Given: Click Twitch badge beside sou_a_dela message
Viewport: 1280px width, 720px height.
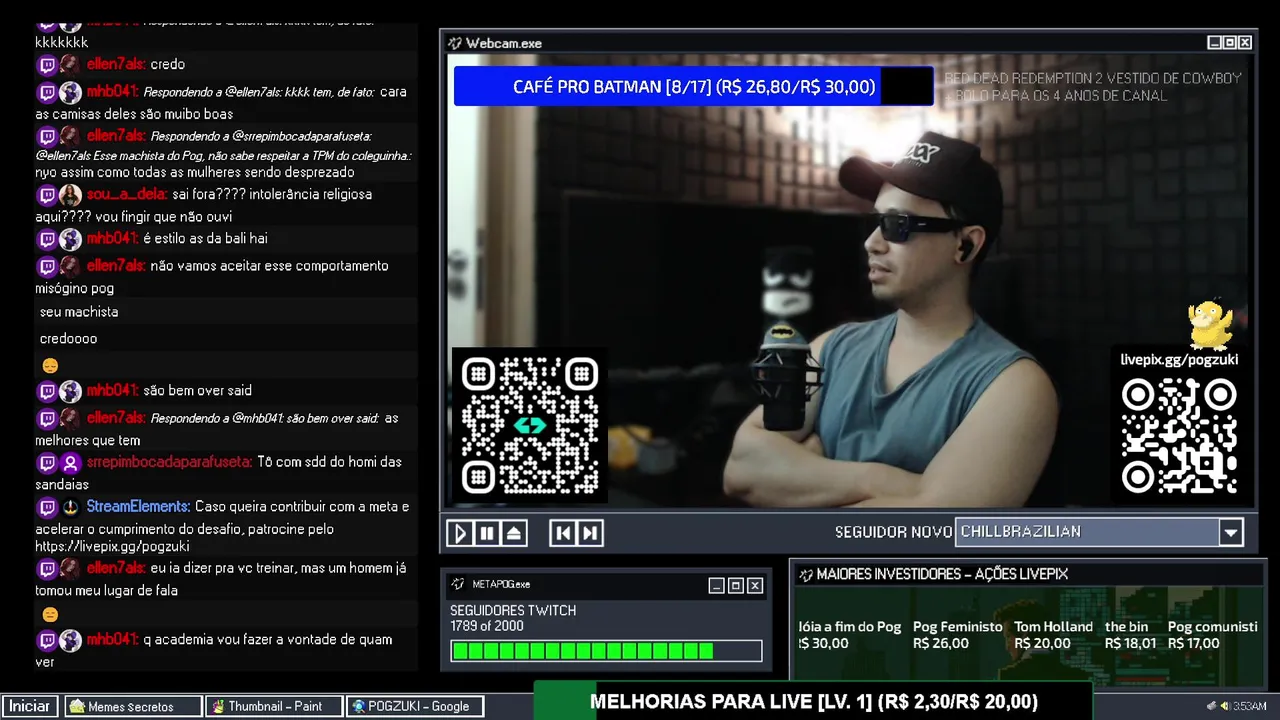Looking at the screenshot, I should pos(47,195).
